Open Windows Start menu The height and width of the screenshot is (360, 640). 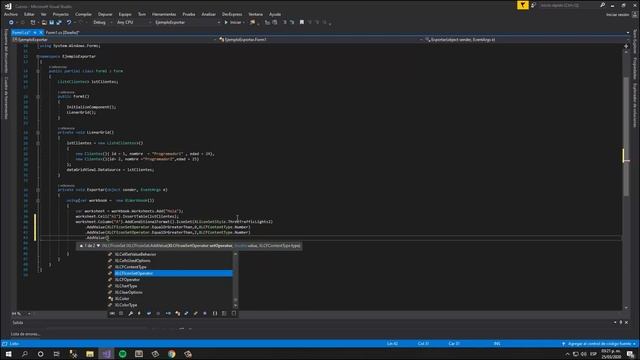[x=8, y=353]
